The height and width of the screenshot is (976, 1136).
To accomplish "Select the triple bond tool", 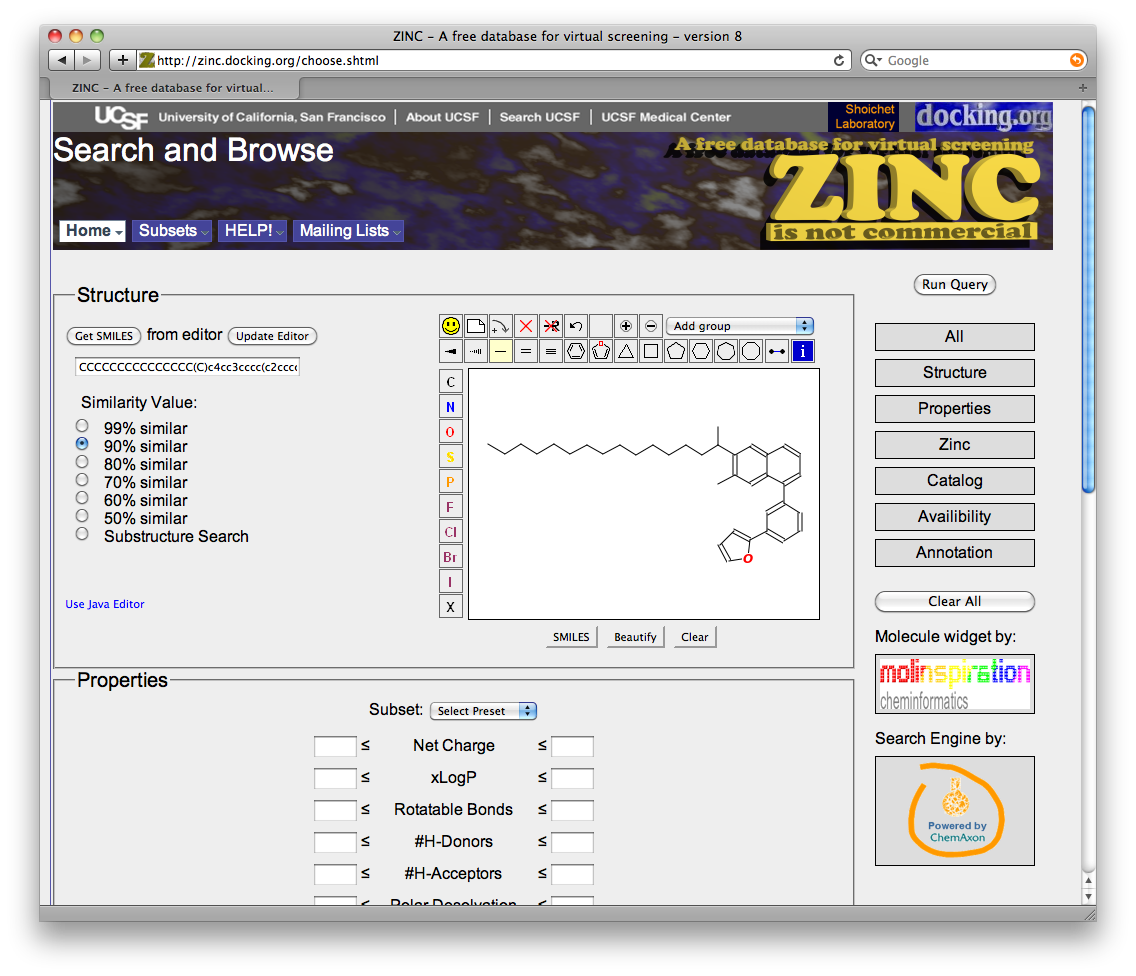I will click(x=551, y=351).
